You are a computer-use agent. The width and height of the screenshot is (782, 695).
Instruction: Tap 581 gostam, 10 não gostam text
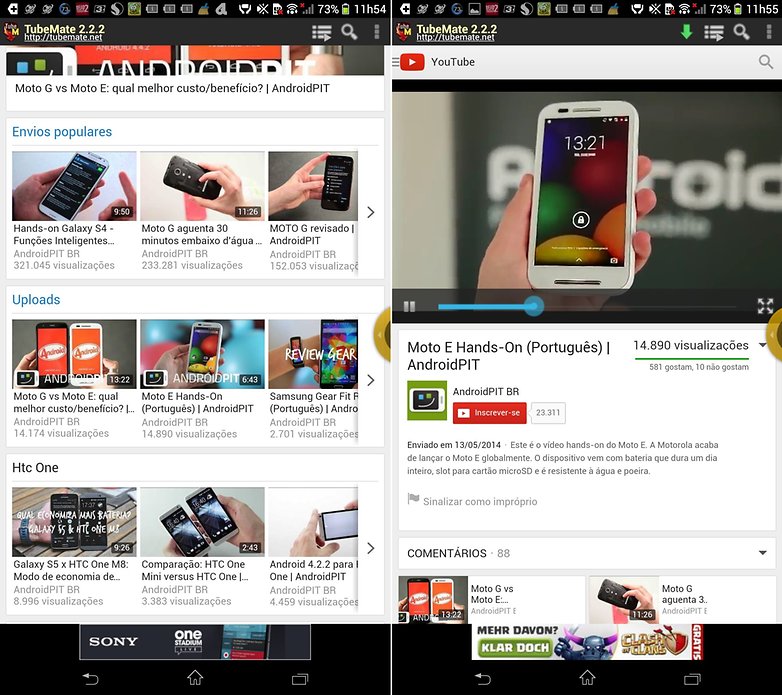(x=699, y=367)
